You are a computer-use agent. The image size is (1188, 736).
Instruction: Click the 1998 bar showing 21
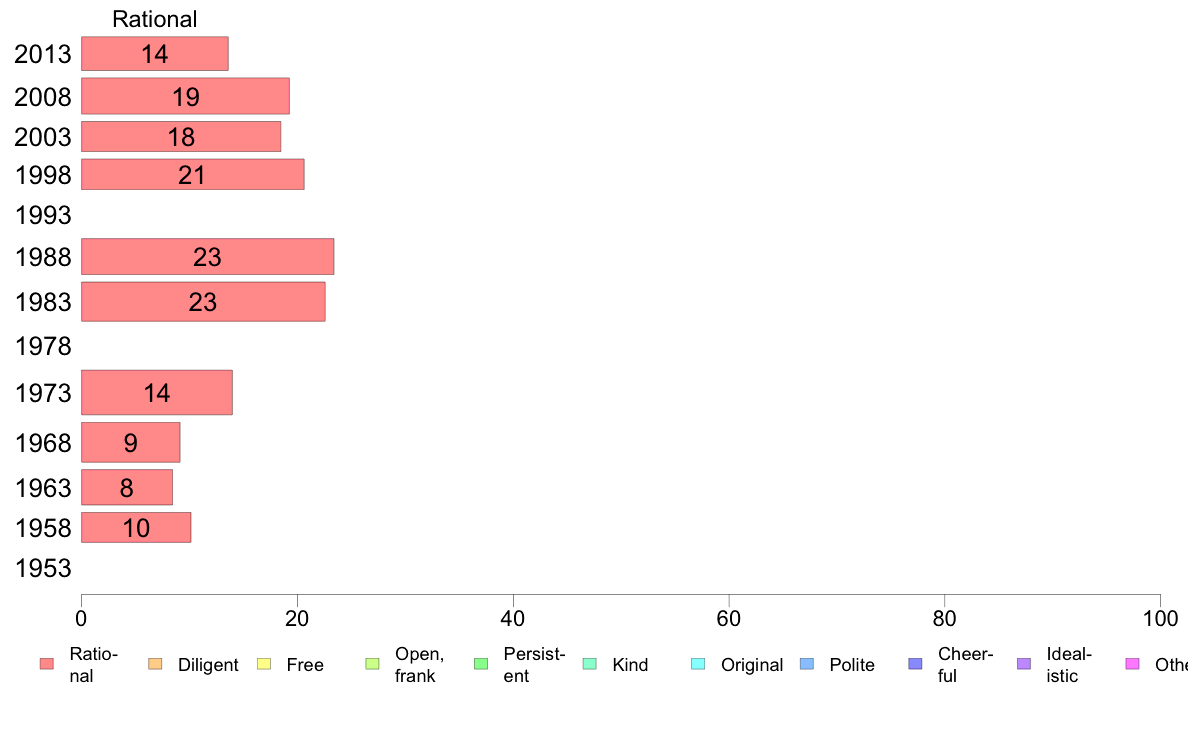(x=192, y=174)
